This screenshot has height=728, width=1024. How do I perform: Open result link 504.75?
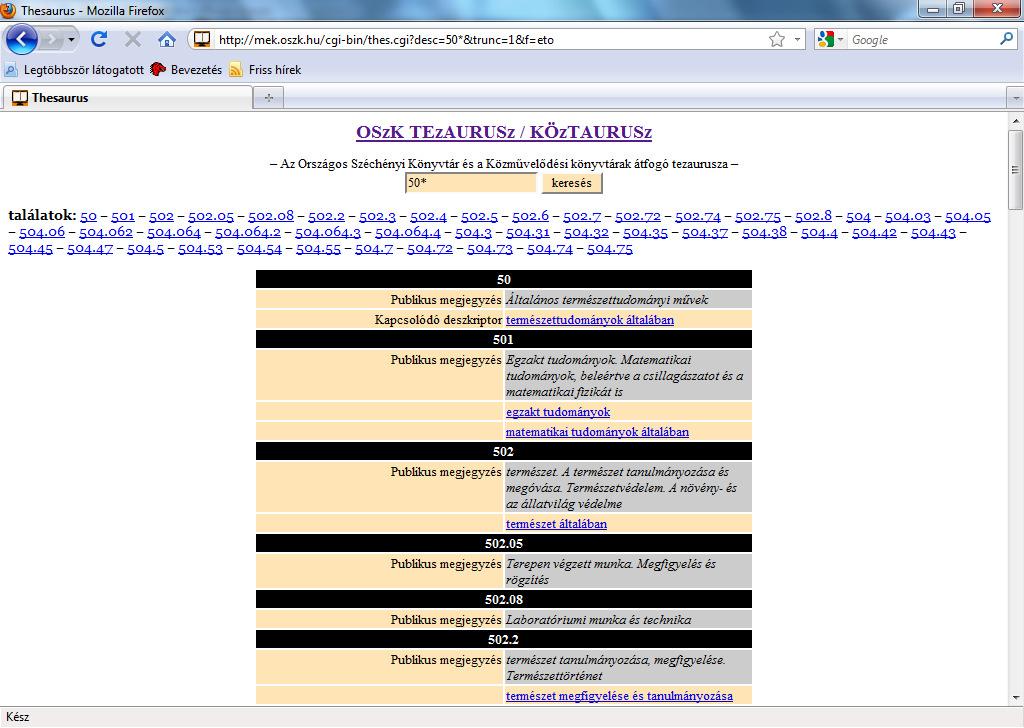point(609,248)
